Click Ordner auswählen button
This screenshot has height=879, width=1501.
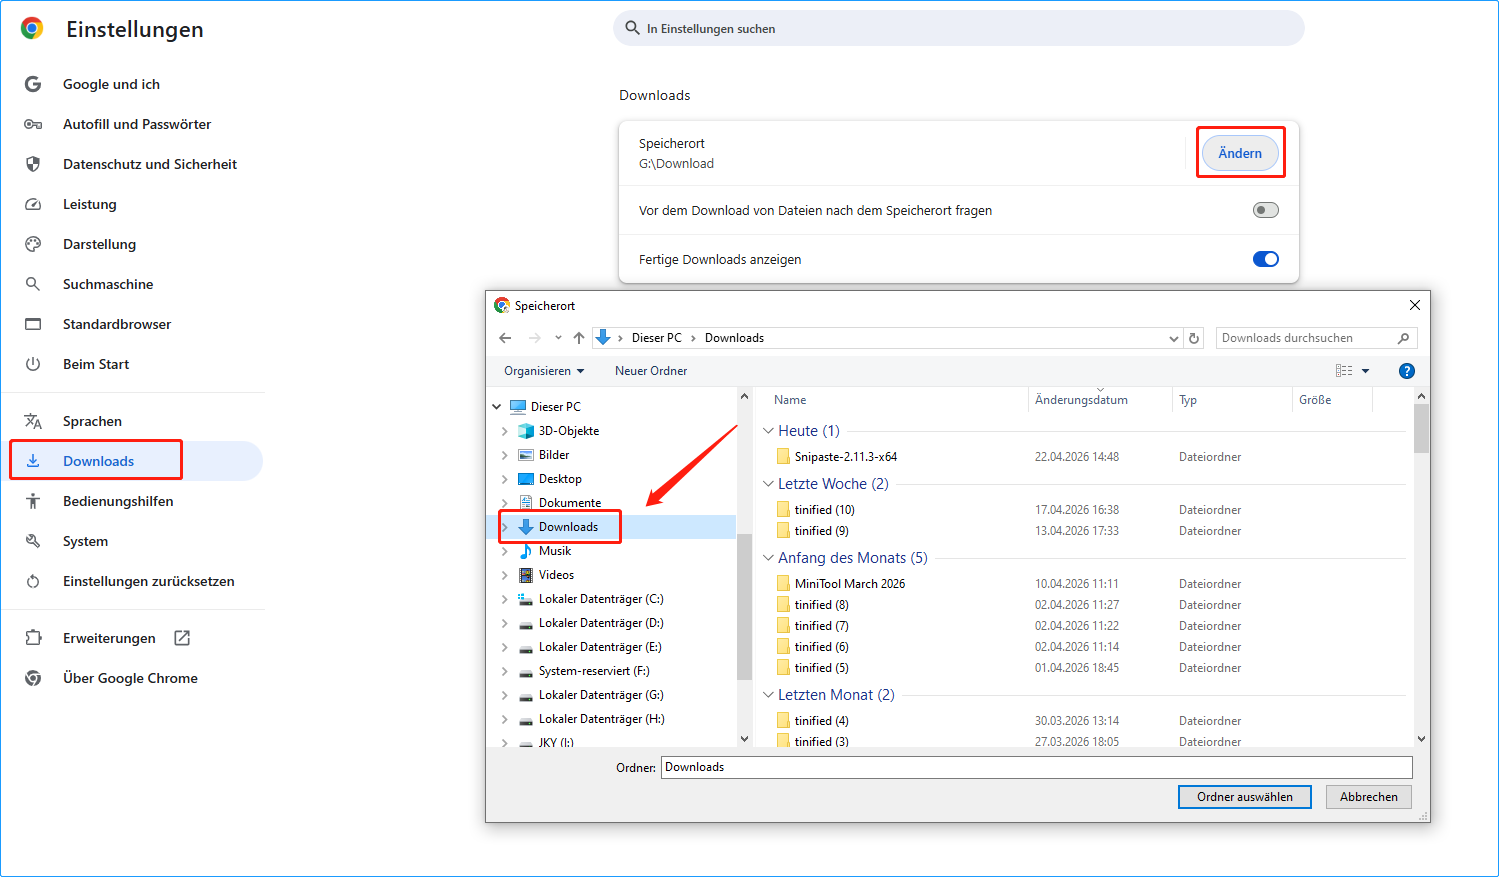click(1245, 797)
